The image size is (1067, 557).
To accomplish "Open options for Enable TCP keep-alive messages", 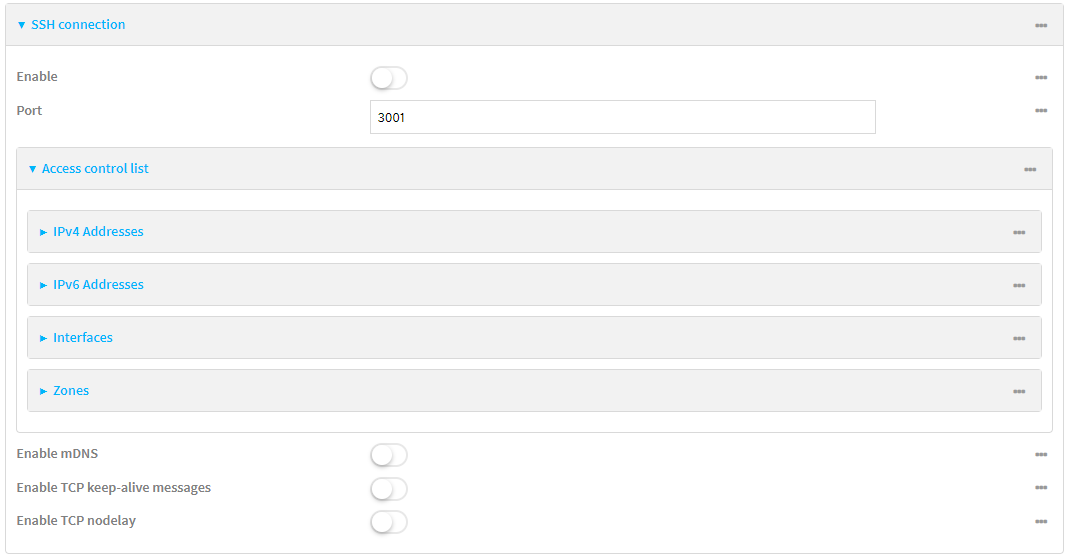I will coord(1041,488).
